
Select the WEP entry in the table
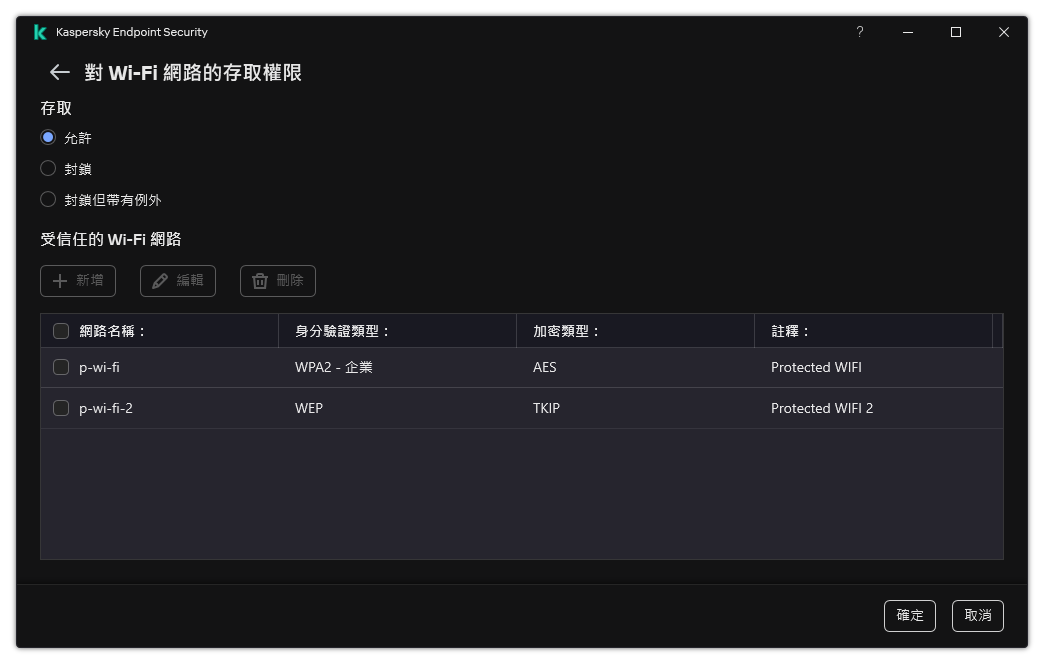tap(307, 408)
